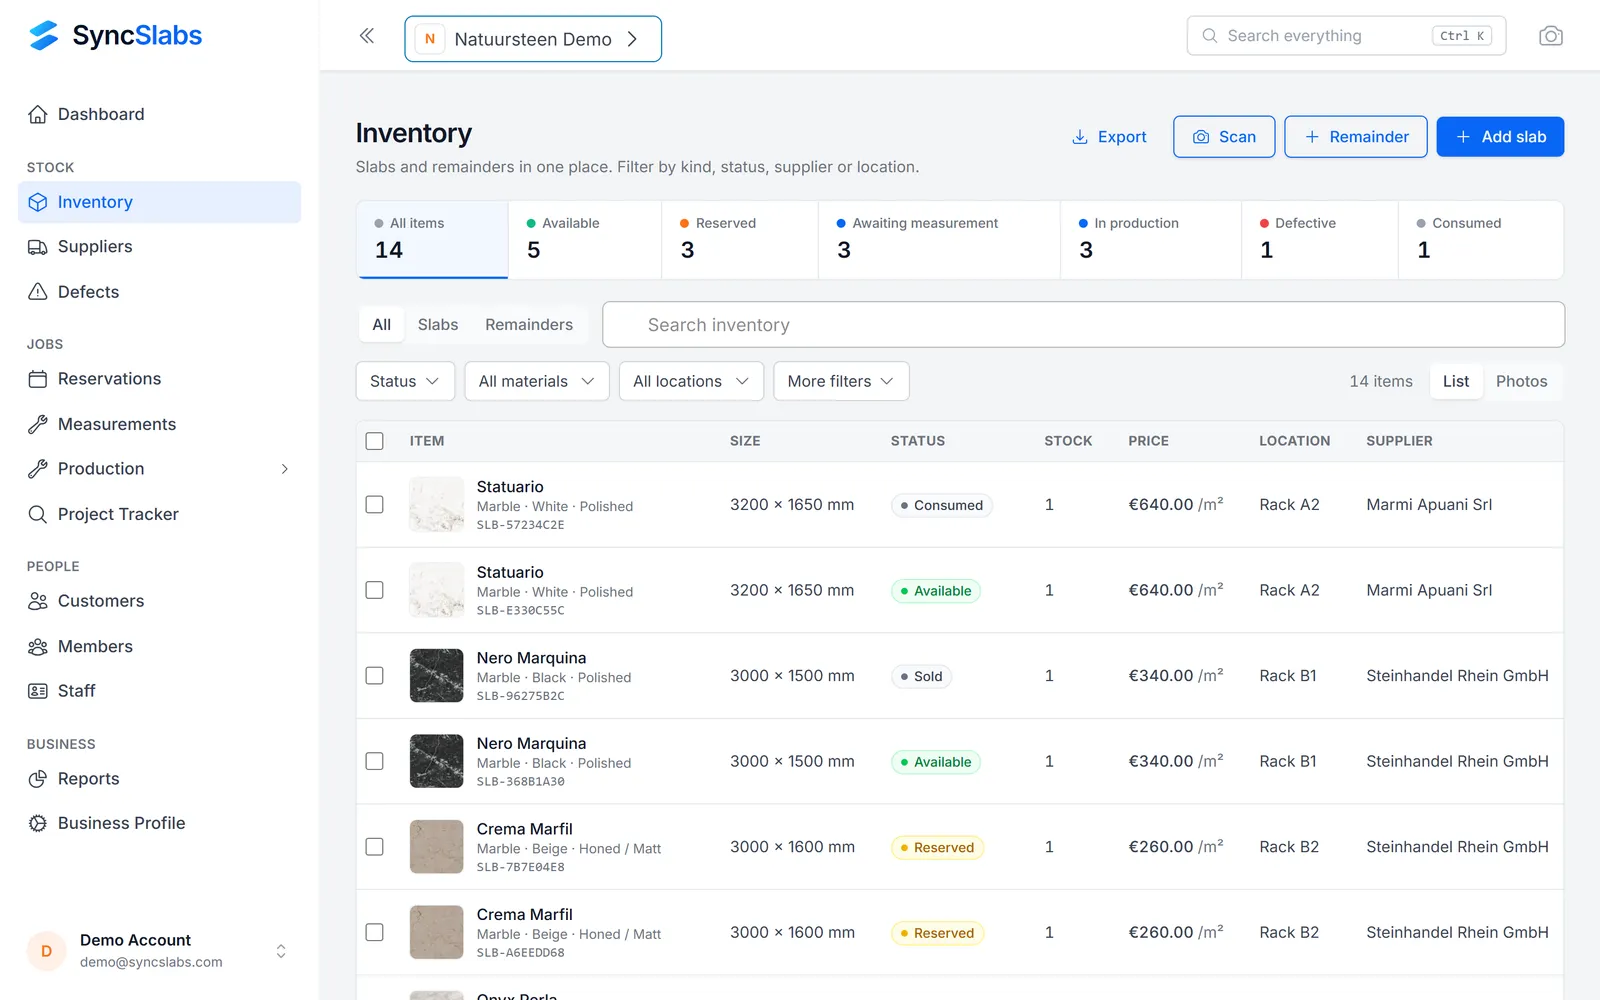The width and height of the screenshot is (1600, 1000).
Task: Check the Nero Marquina SLB-368B1A30 row checkbox
Action: point(375,761)
